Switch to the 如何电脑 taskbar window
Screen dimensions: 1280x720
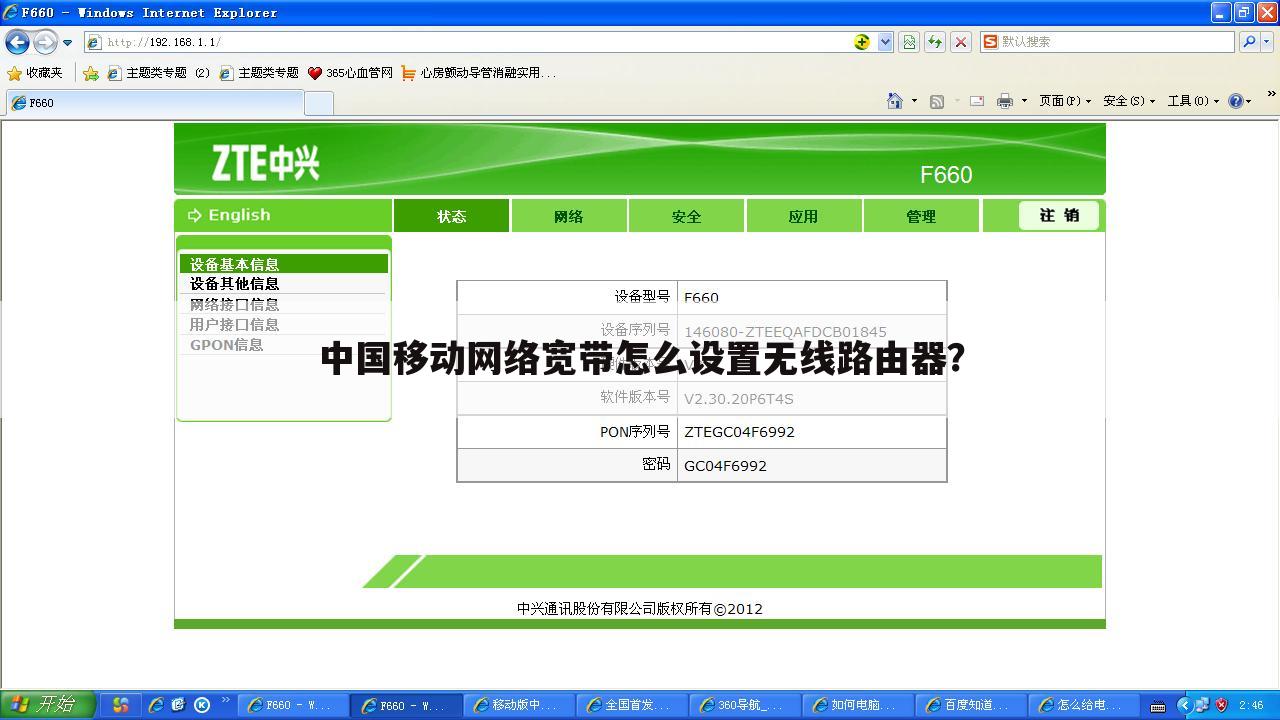pyautogui.click(x=857, y=705)
